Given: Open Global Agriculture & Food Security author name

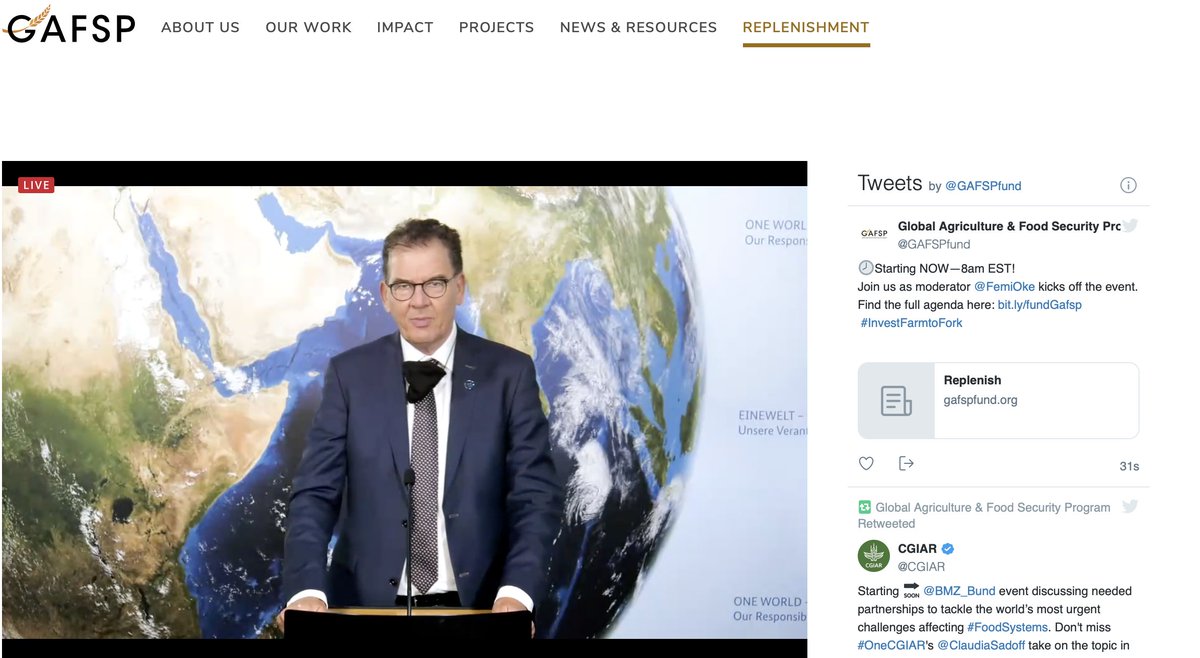Looking at the screenshot, I should pos(1009,226).
